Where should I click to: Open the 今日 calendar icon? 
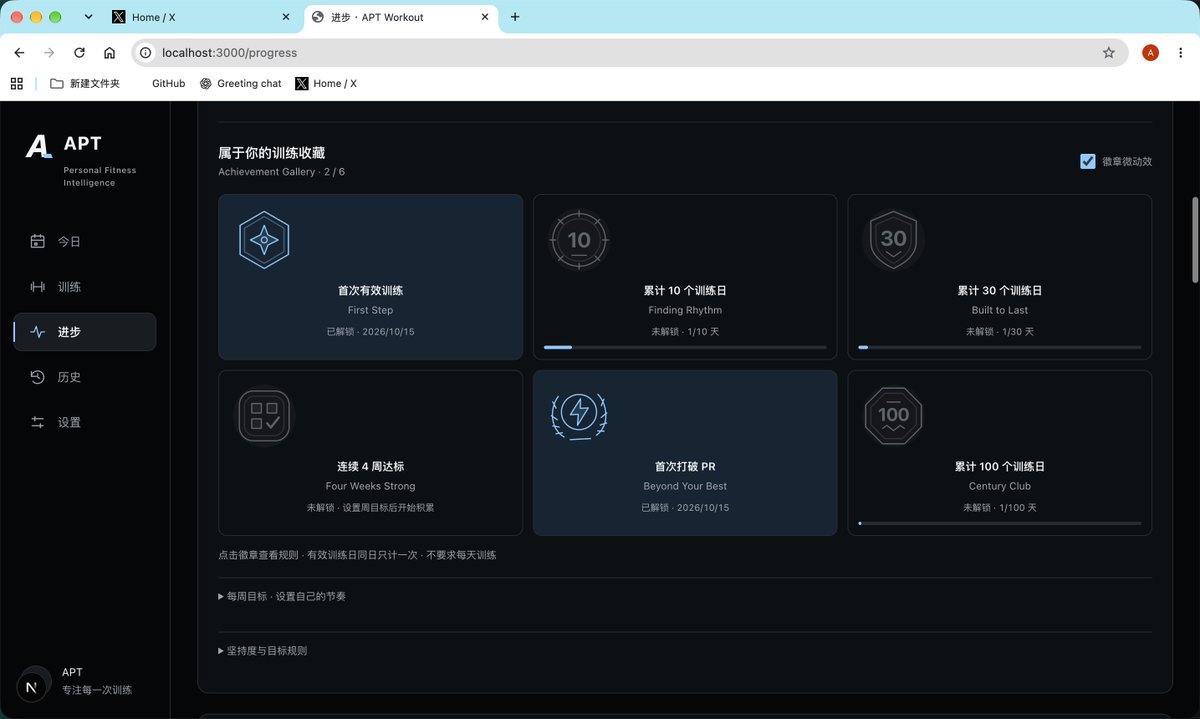click(38, 241)
